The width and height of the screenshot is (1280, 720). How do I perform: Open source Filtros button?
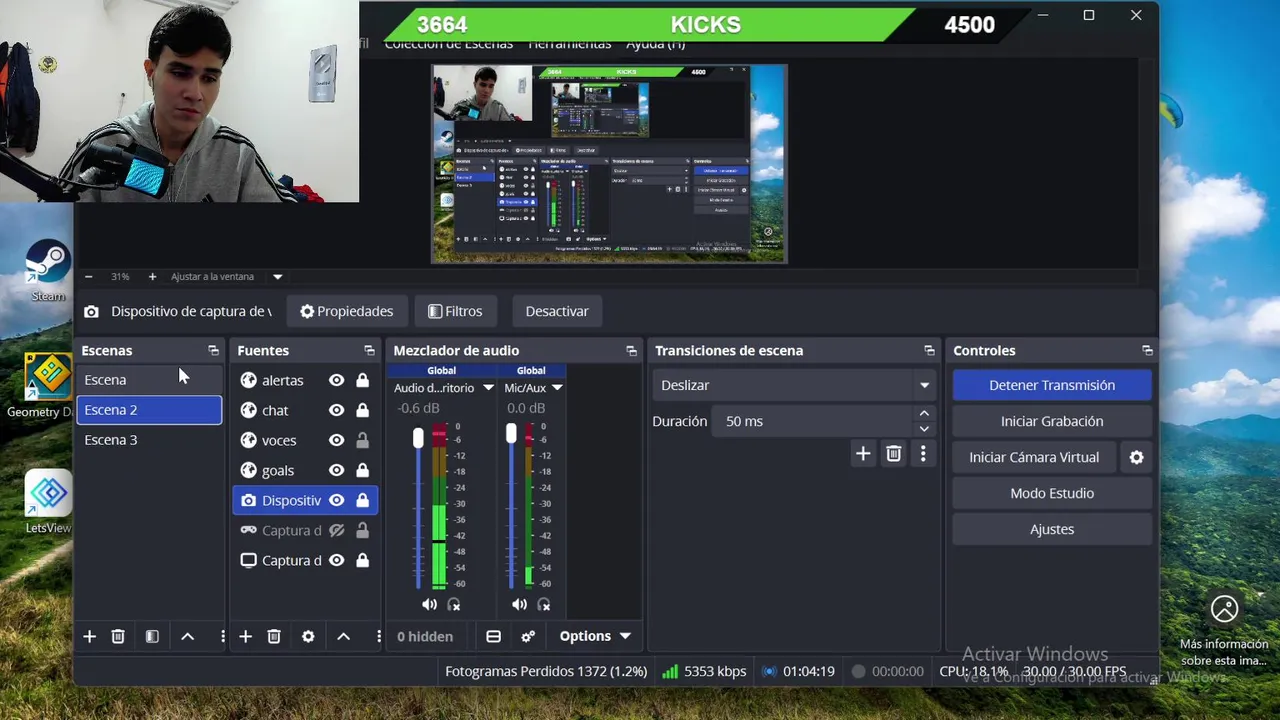455,311
